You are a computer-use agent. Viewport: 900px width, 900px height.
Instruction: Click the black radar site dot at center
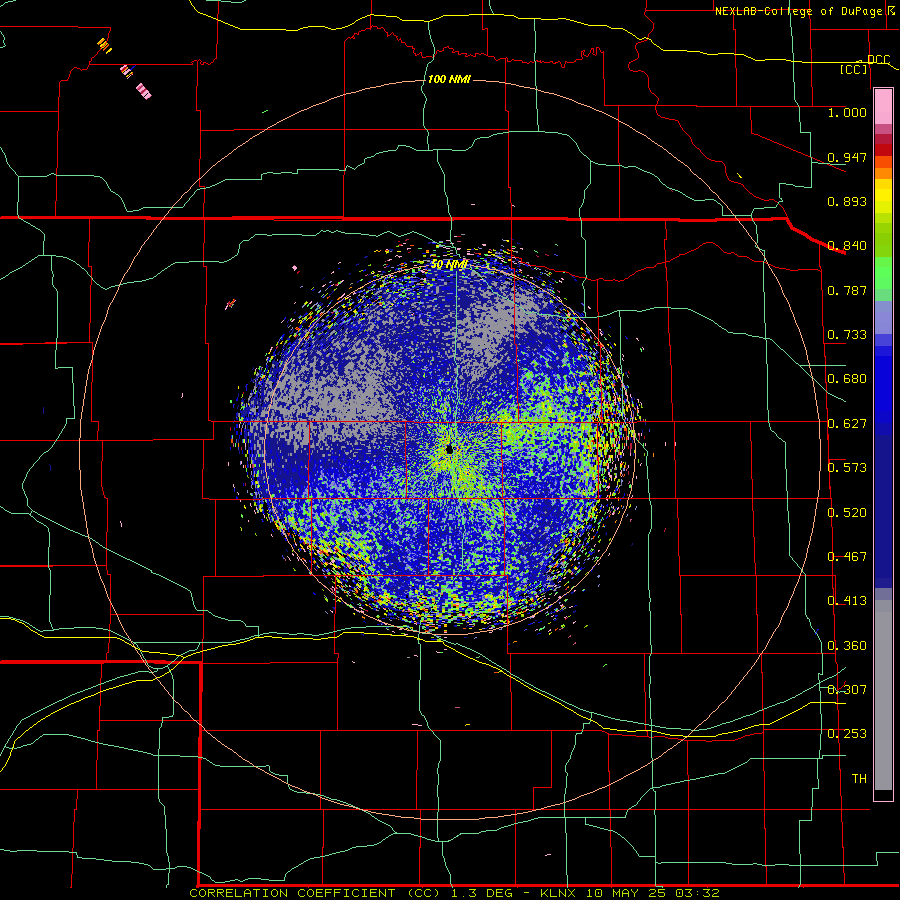(449, 449)
